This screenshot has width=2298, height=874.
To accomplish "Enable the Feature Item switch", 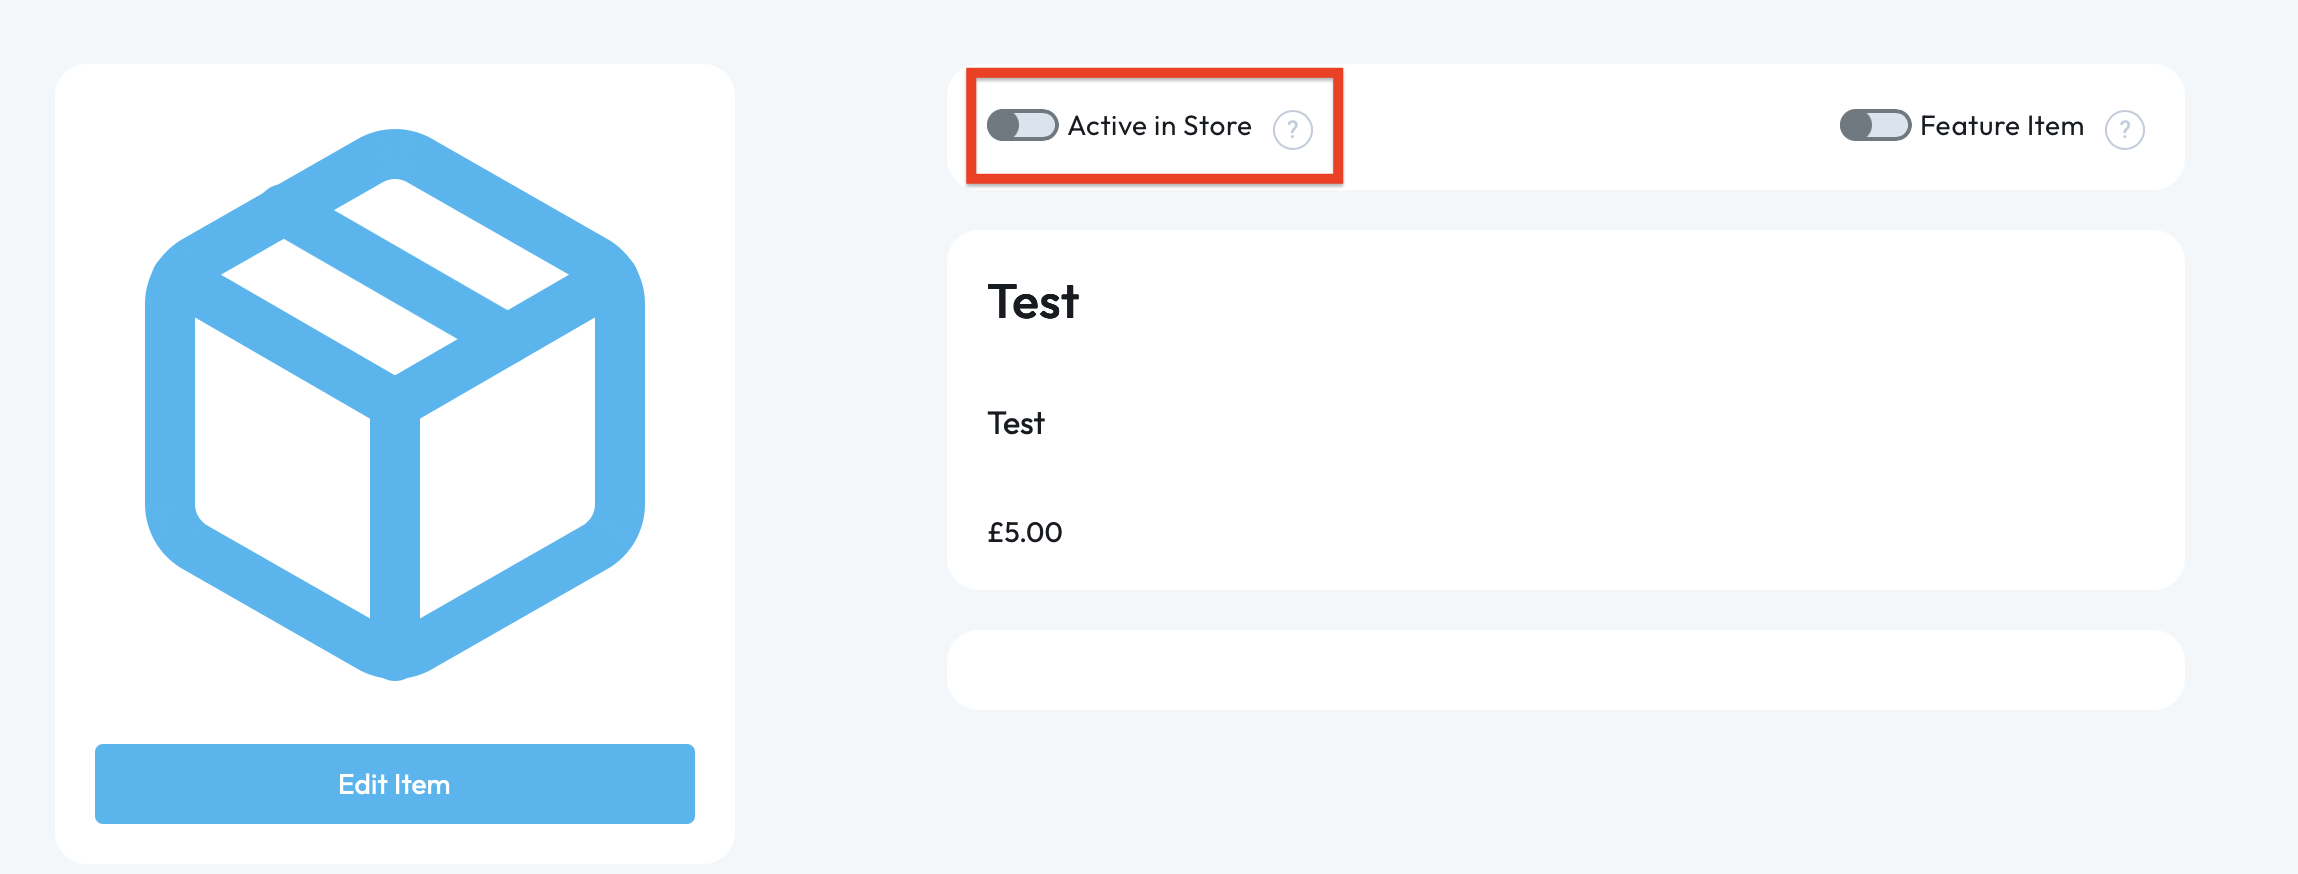I will coord(1875,126).
